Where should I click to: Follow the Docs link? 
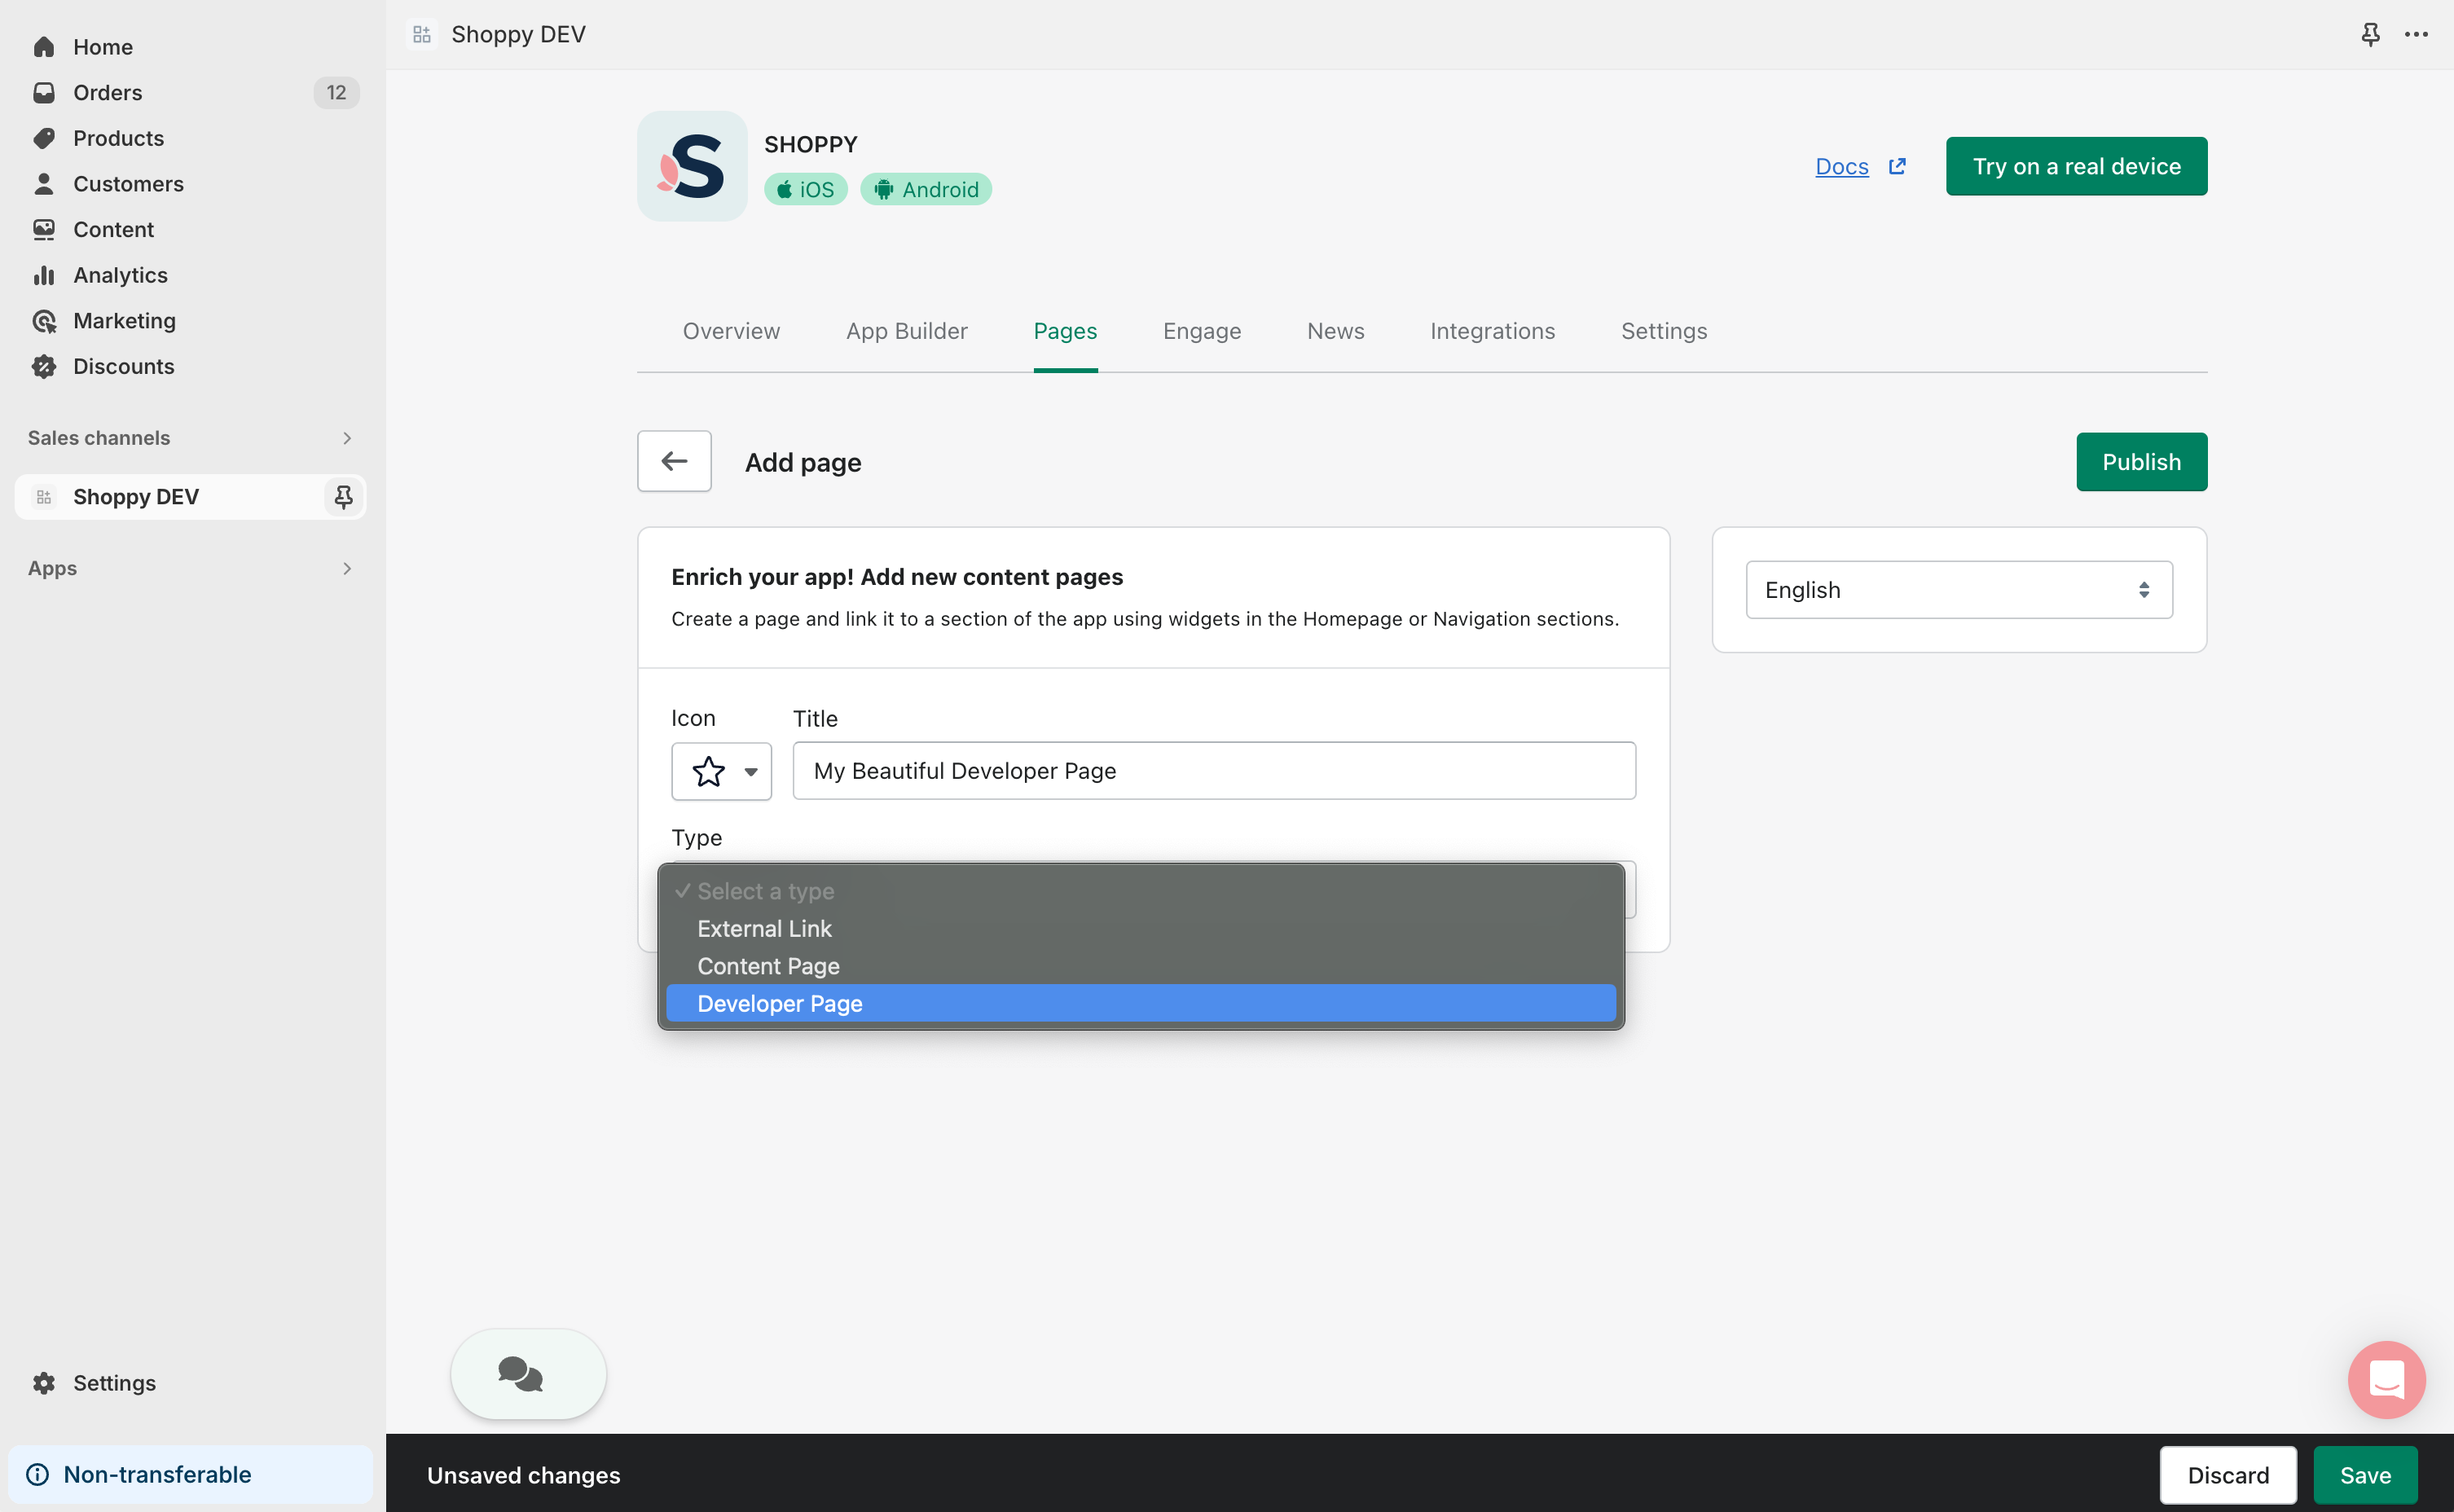1841,166
